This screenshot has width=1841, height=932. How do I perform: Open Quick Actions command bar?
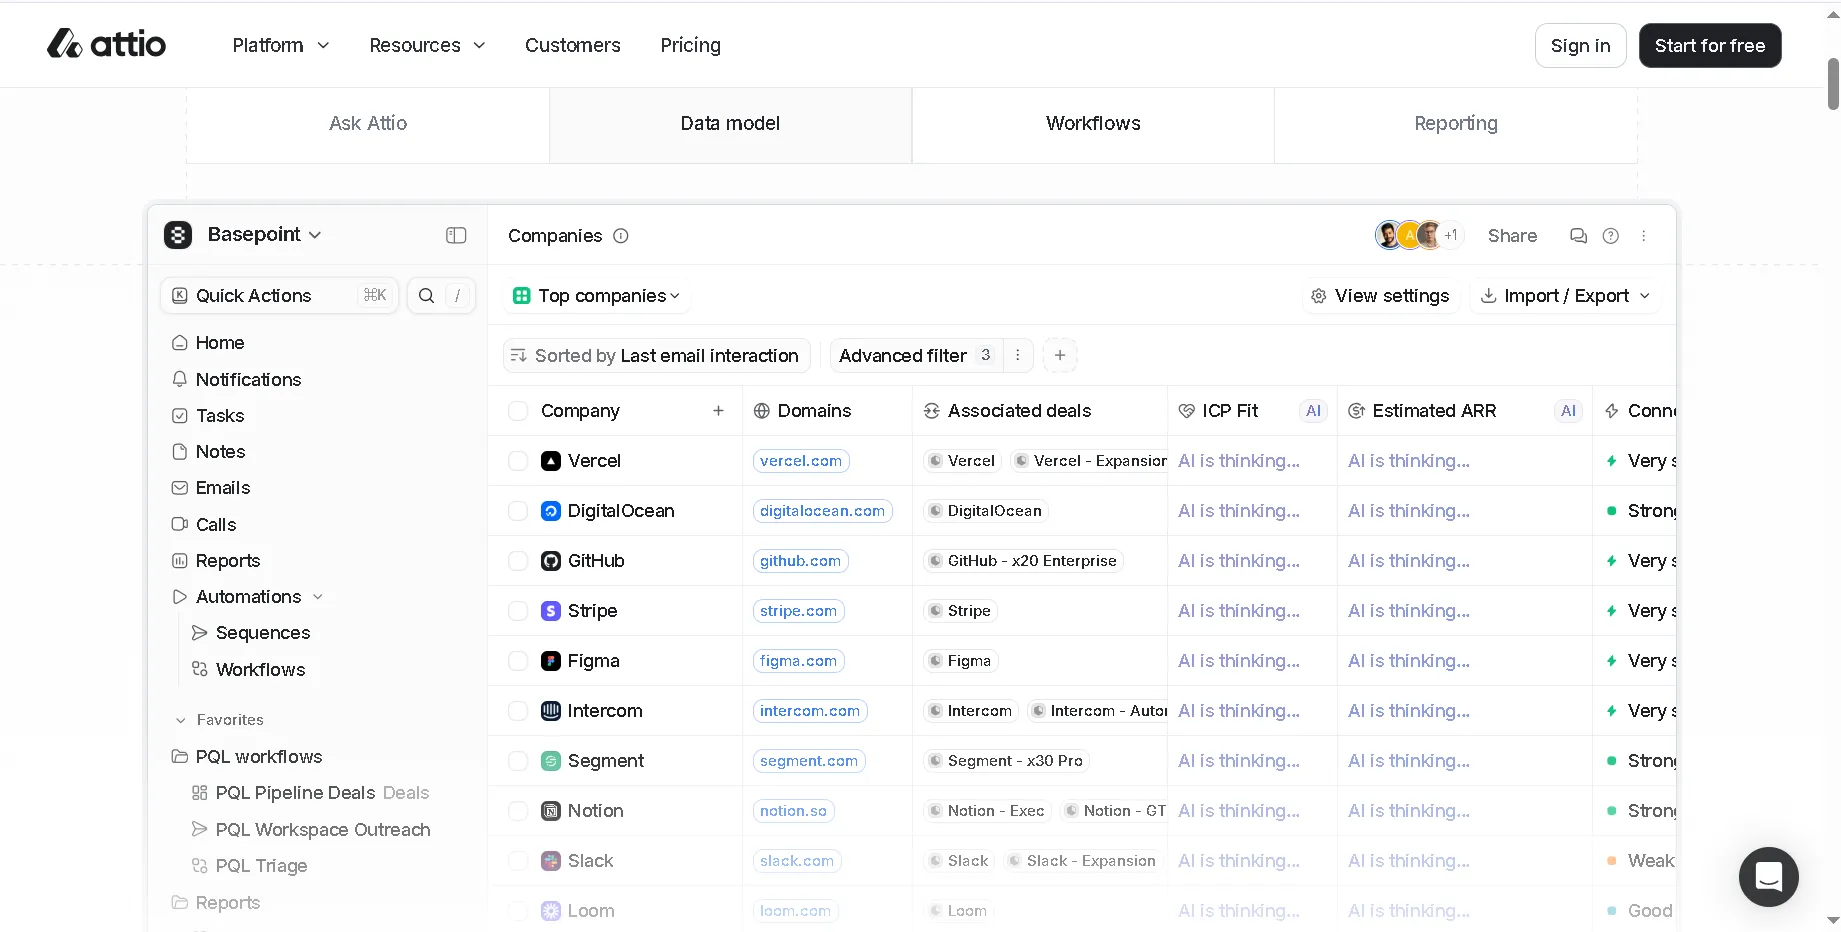coord(280,295)
